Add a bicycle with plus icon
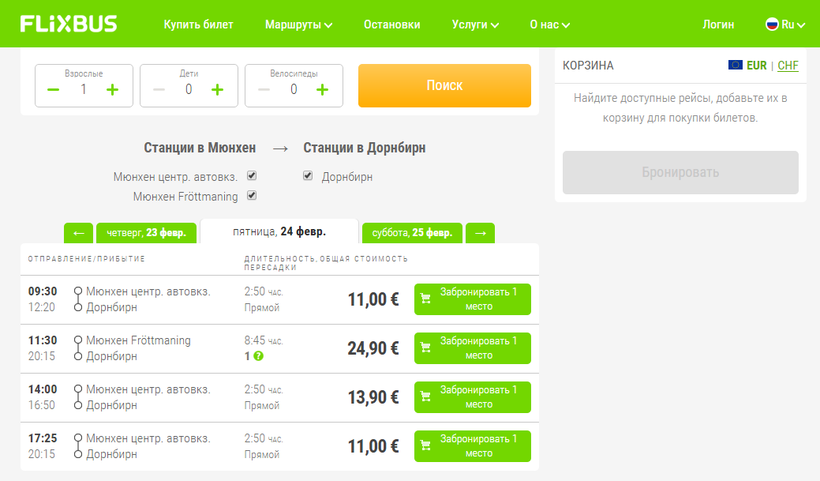820x481 pixels. tap(322, 90)
